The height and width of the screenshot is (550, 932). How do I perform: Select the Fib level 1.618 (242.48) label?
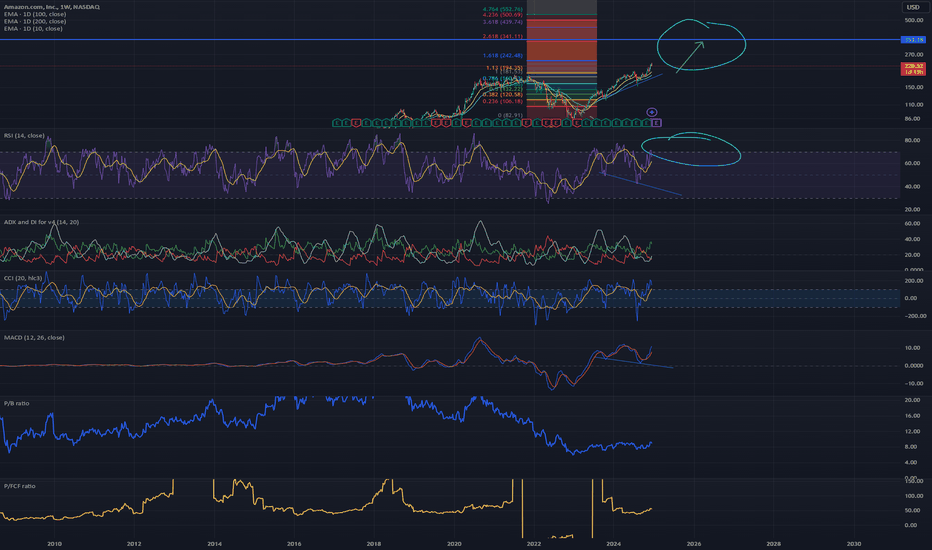click(x=503, y=55)
